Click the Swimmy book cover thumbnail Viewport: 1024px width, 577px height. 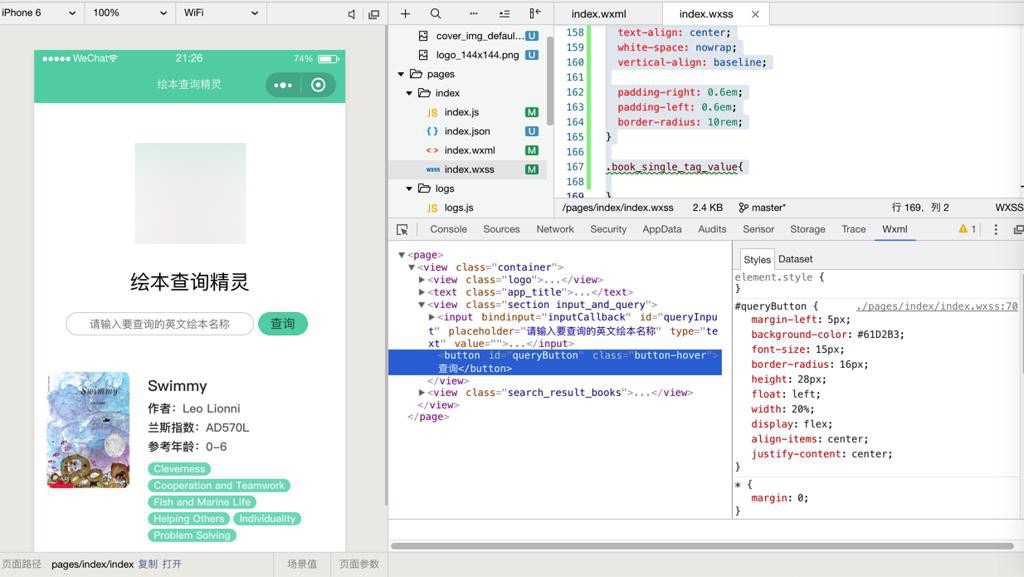89,430
